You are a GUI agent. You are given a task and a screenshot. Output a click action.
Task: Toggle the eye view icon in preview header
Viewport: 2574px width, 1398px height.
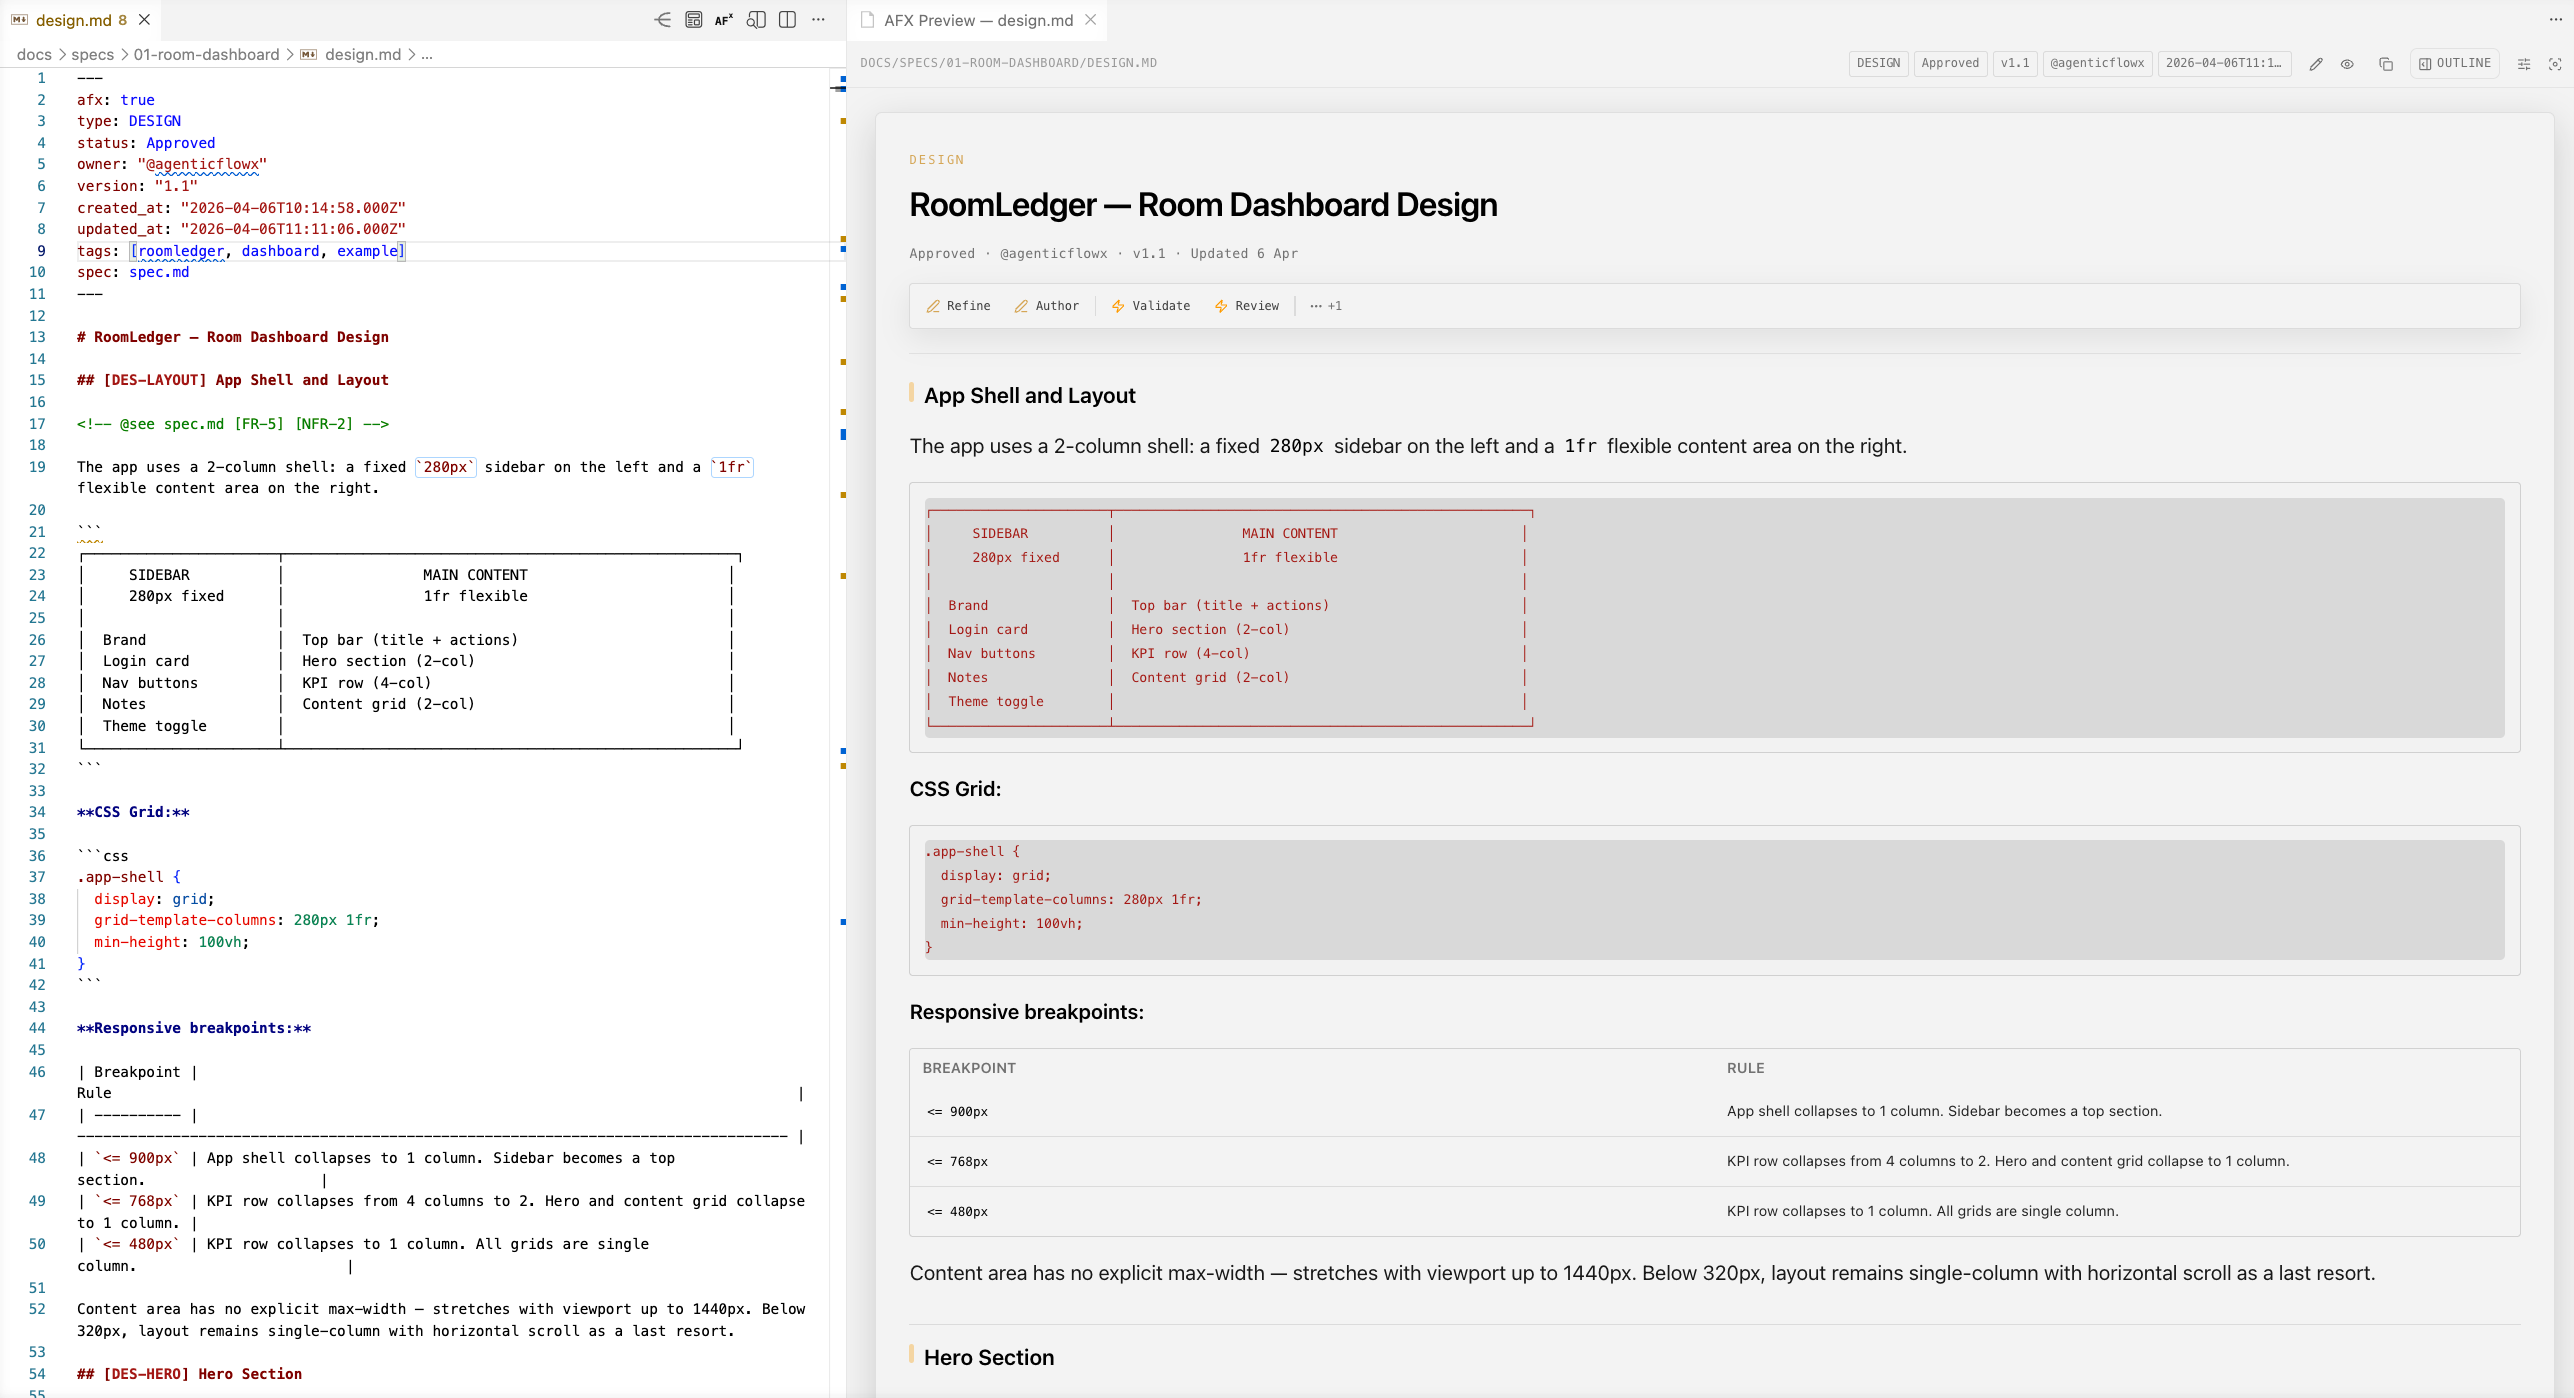tap(2347, 63)
